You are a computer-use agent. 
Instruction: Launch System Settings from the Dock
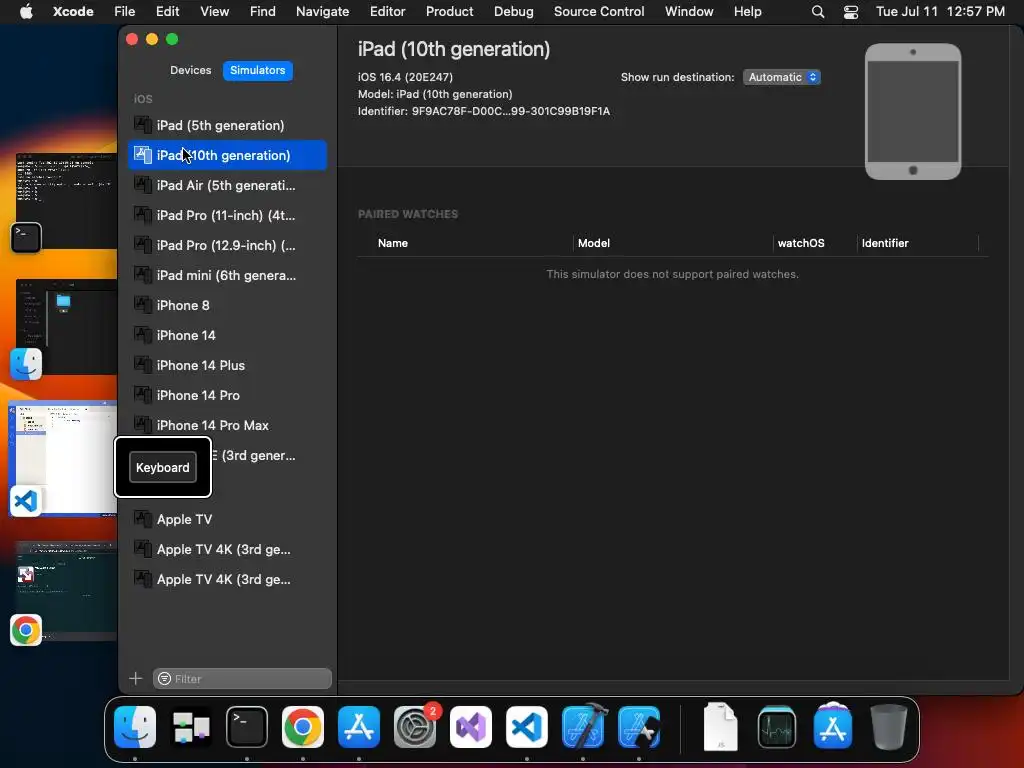[x=415, y=727]
